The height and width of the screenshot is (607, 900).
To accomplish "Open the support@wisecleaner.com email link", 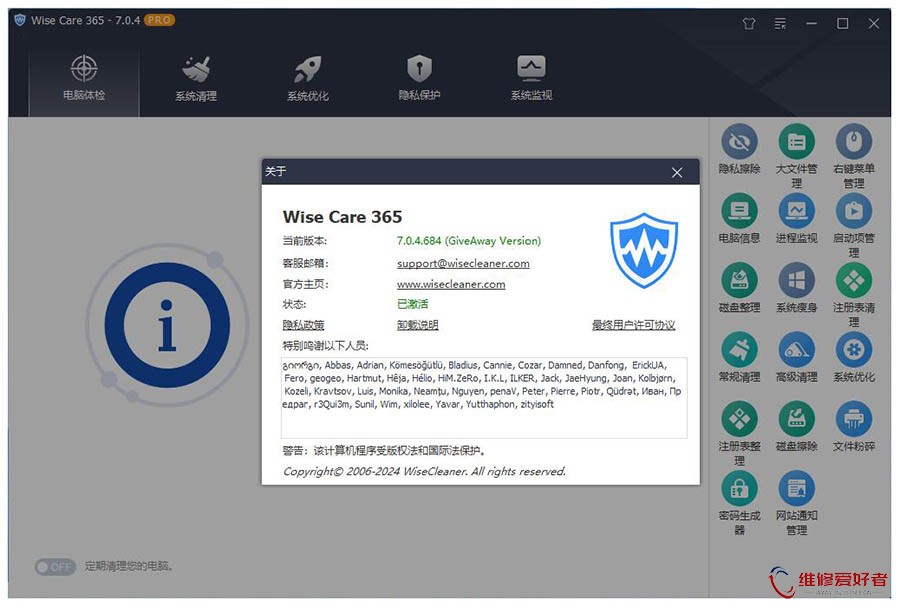I will [463, 263].
